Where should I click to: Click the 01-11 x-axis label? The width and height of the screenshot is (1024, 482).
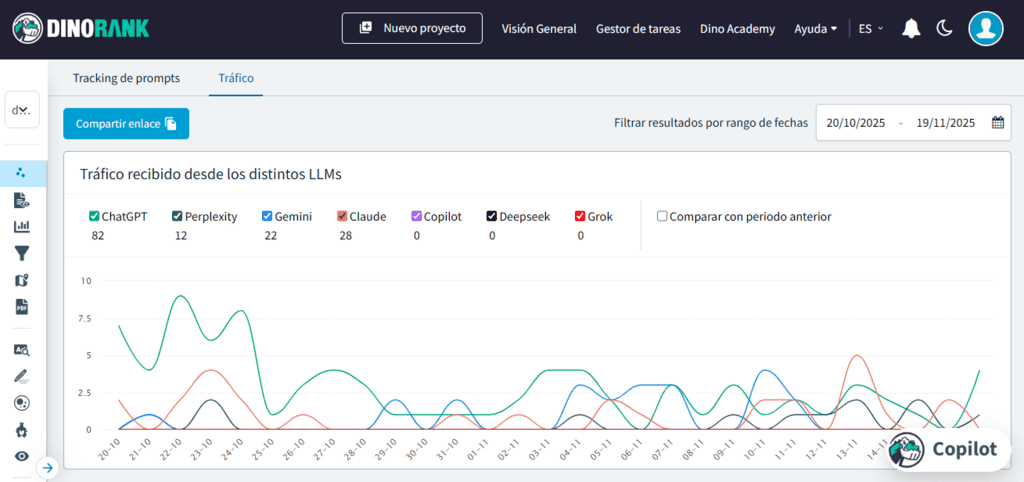(x=479, y=451)
